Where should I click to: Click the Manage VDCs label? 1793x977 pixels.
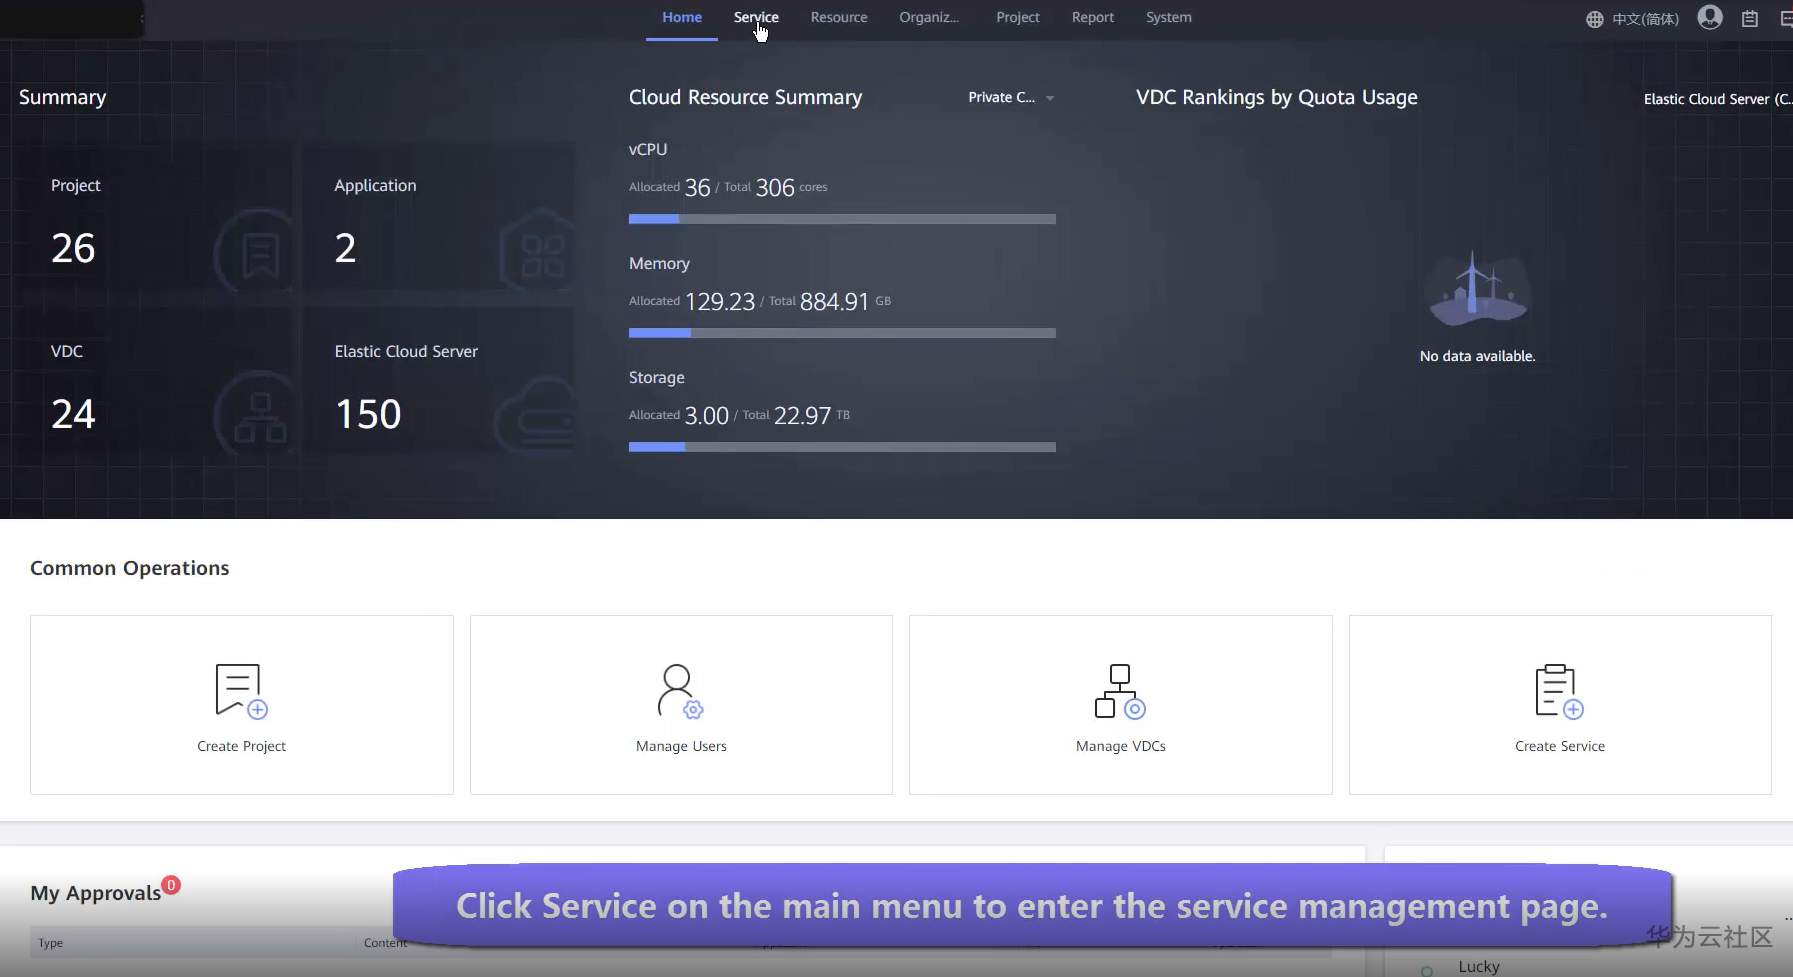1120,746
